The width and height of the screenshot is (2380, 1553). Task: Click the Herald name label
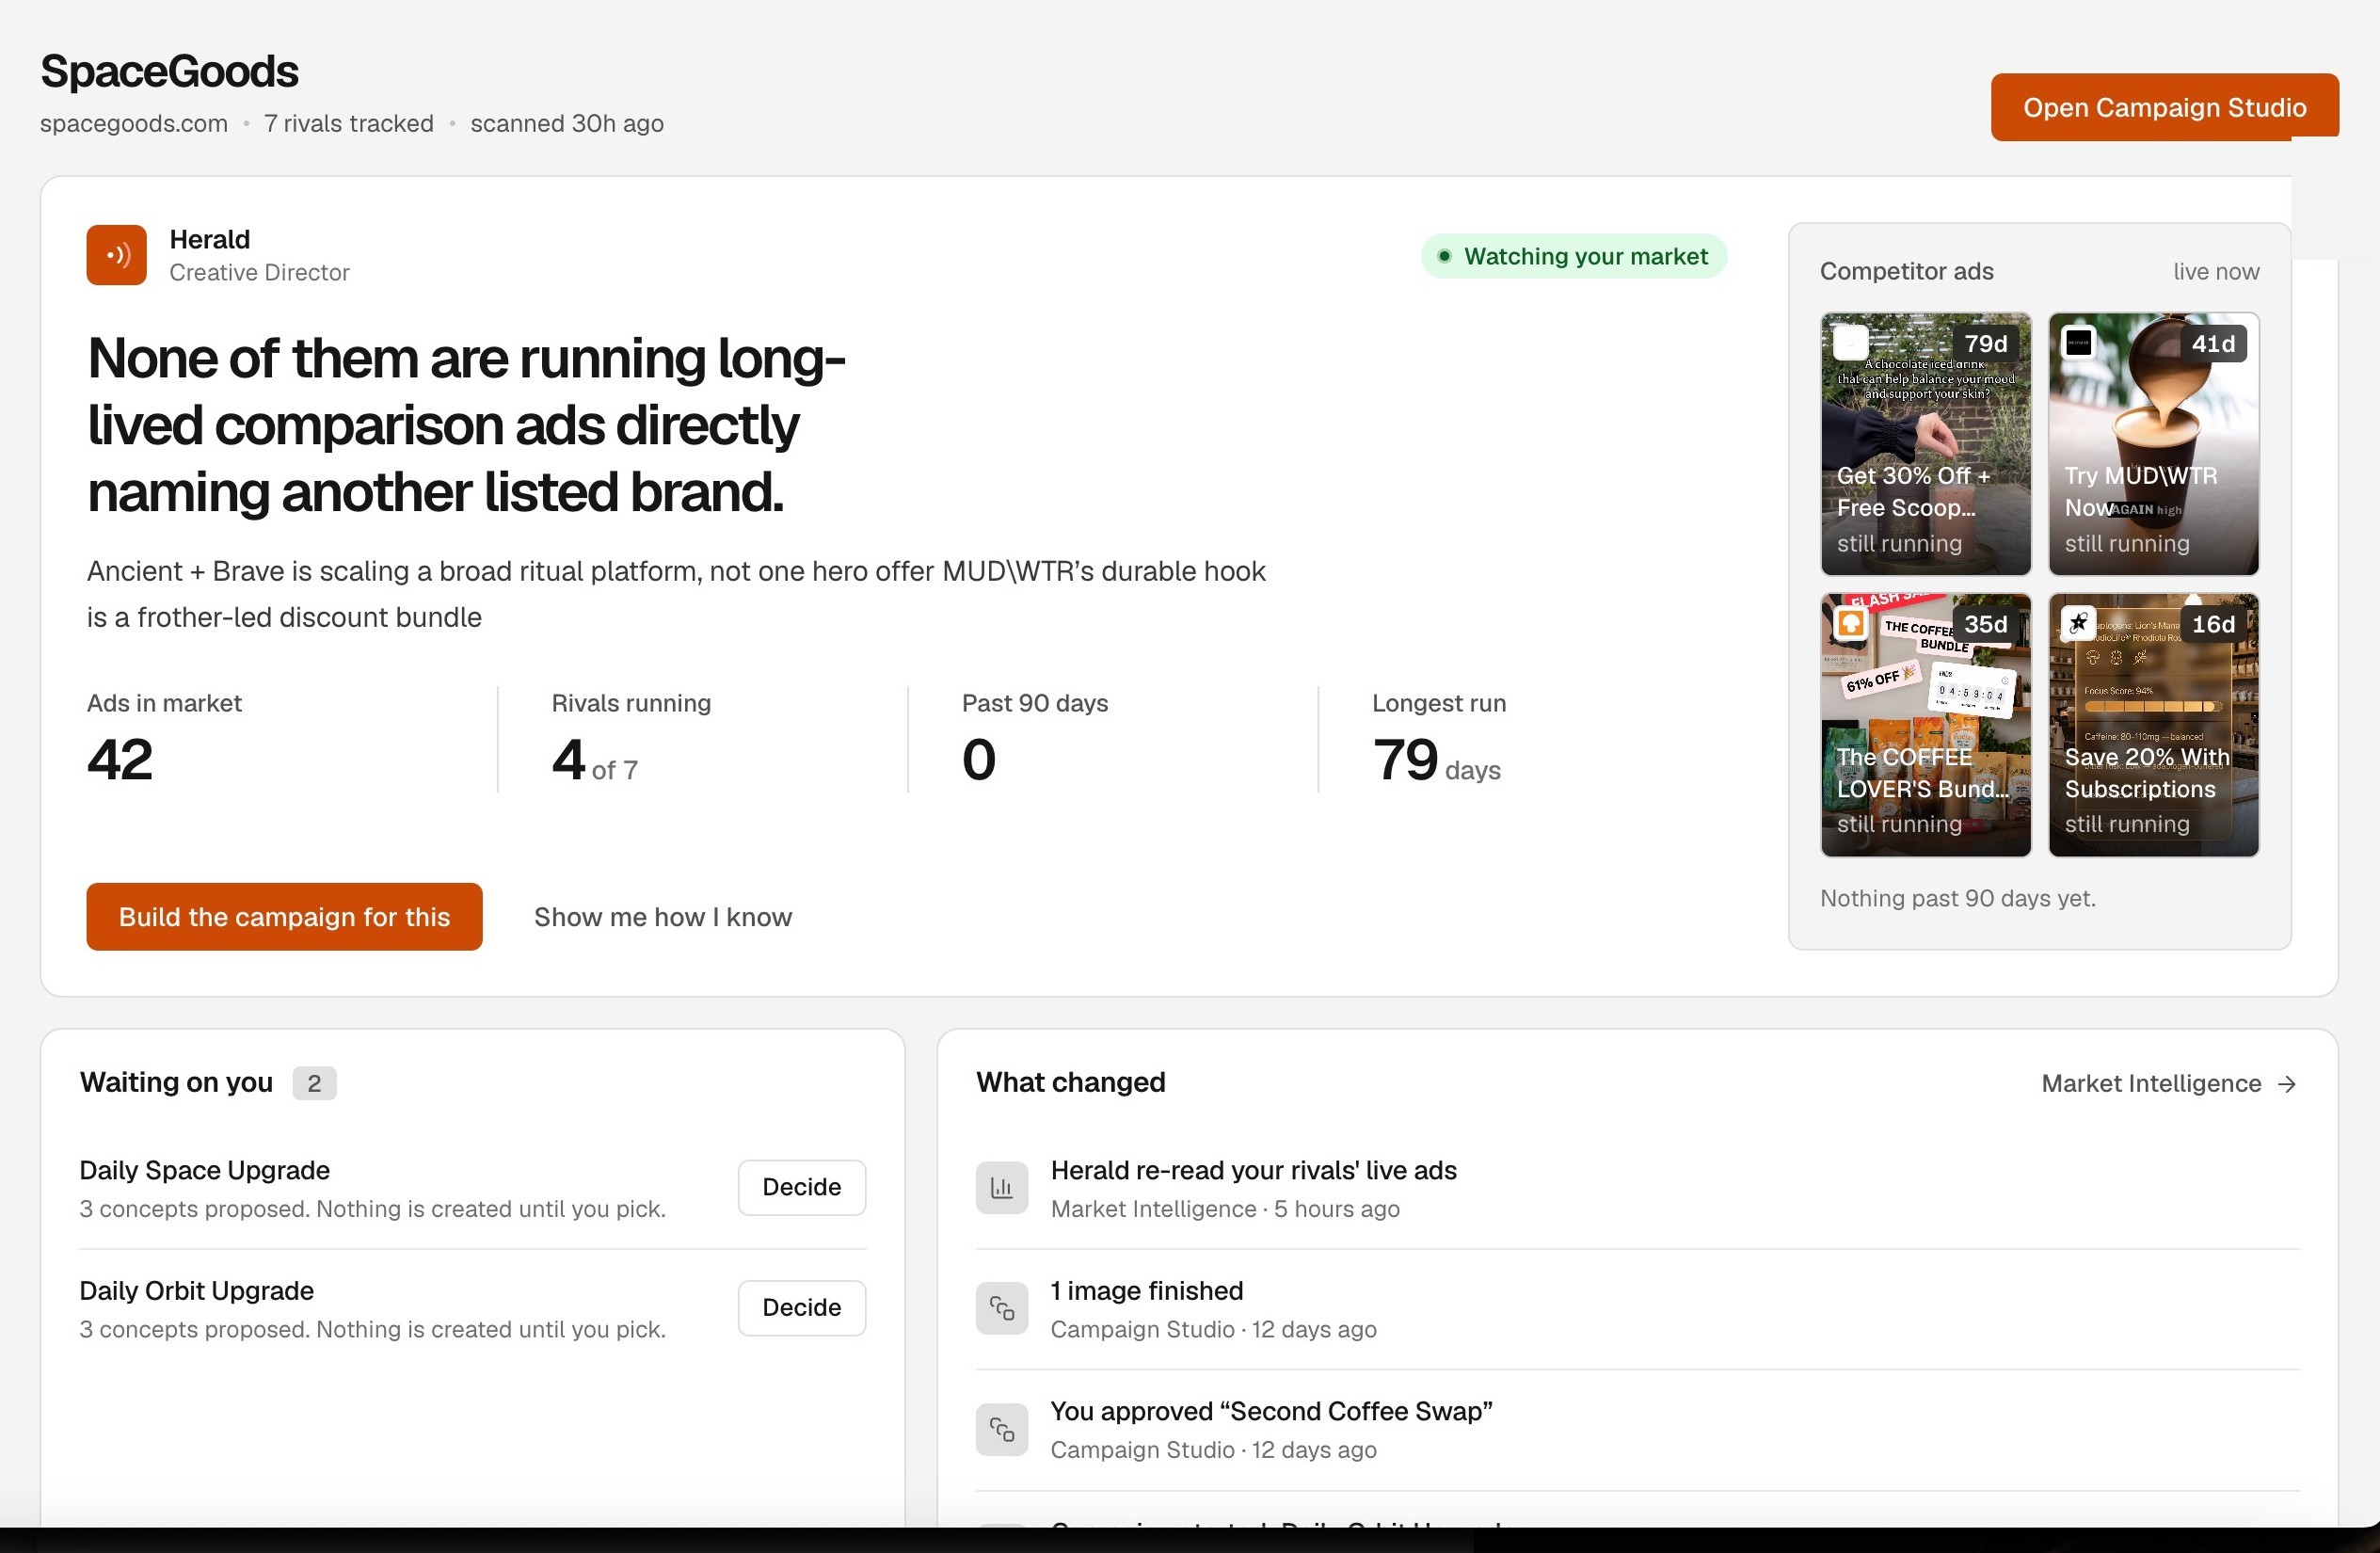209,239
